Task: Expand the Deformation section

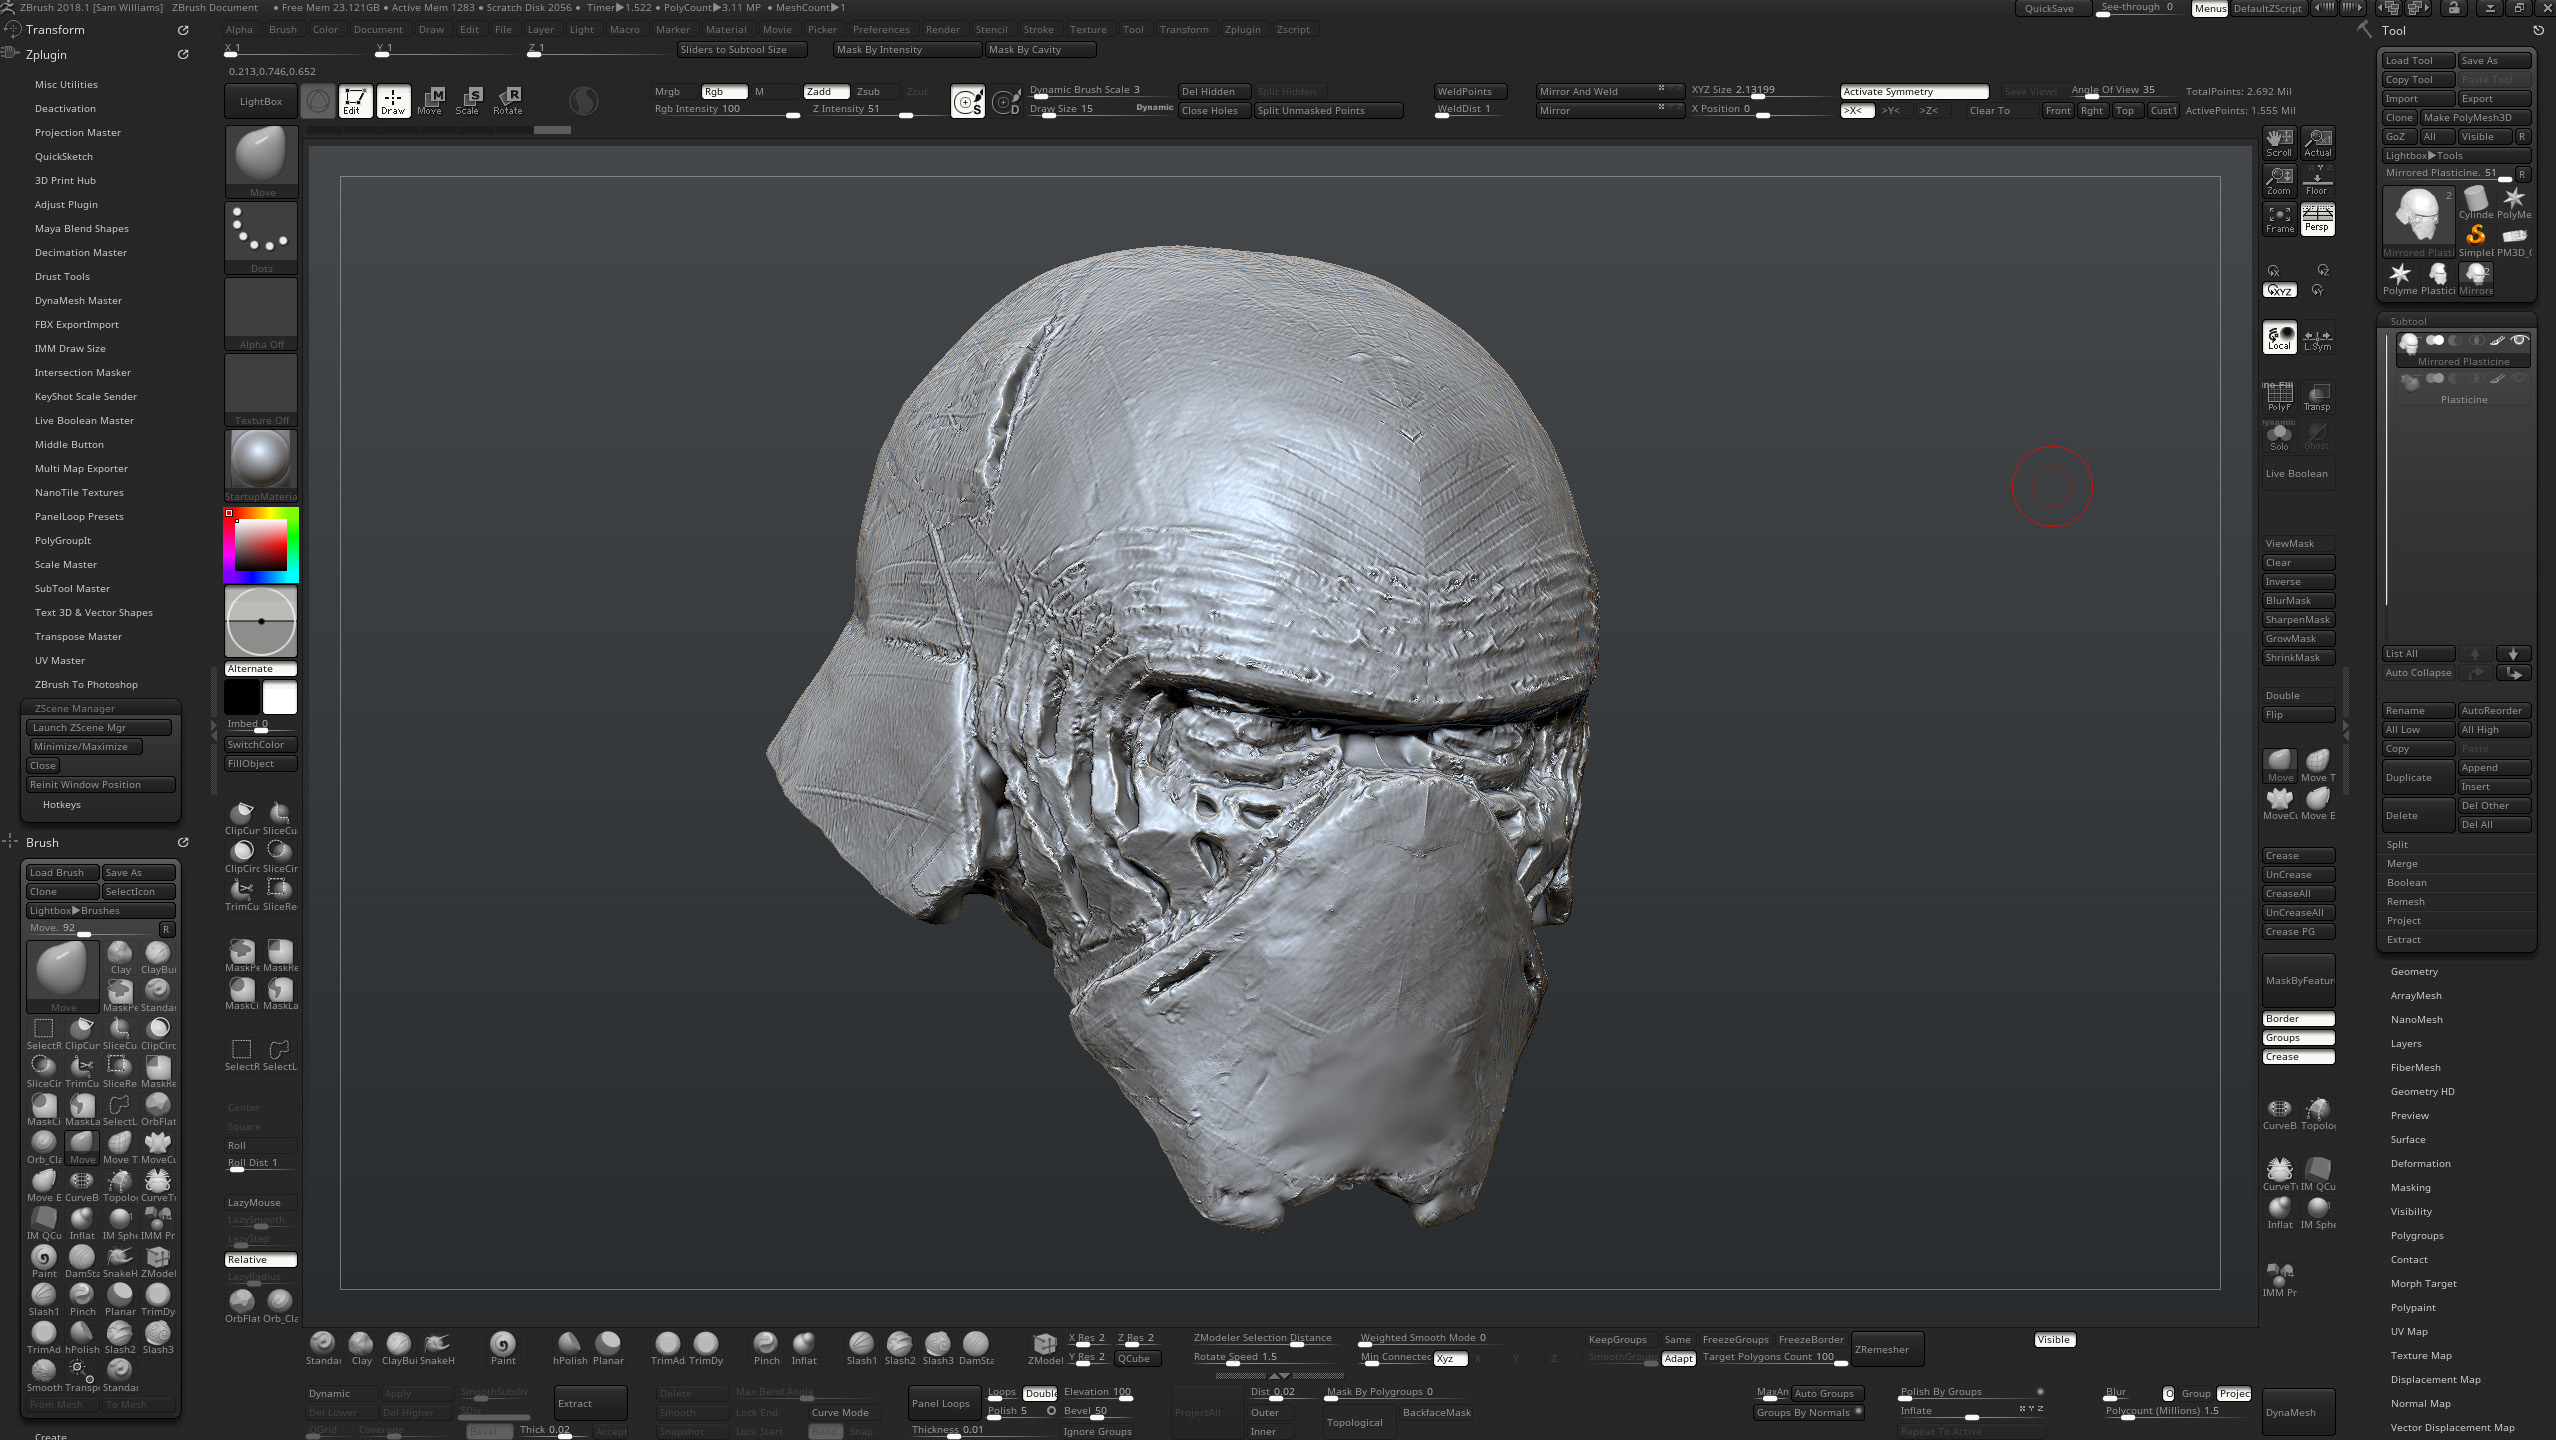Action: click(x=2420, y=1164)
